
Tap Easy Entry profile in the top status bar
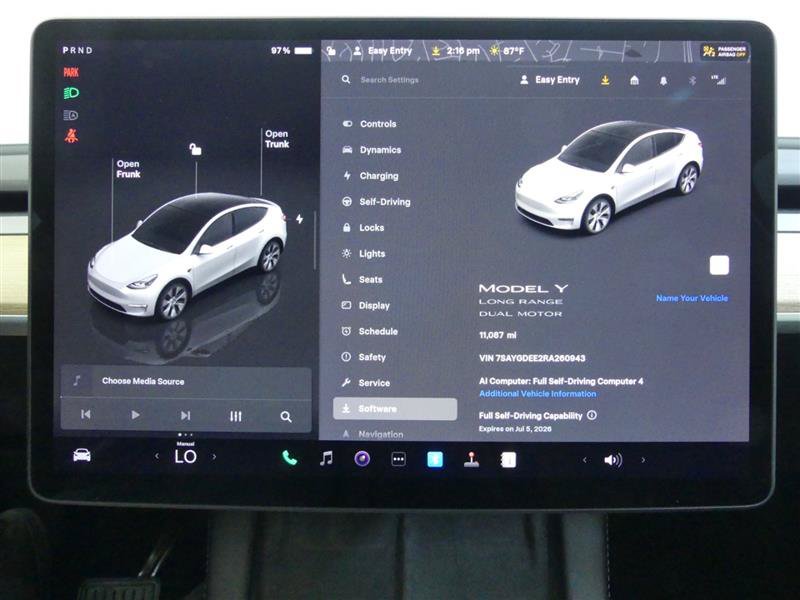point(383,51)
